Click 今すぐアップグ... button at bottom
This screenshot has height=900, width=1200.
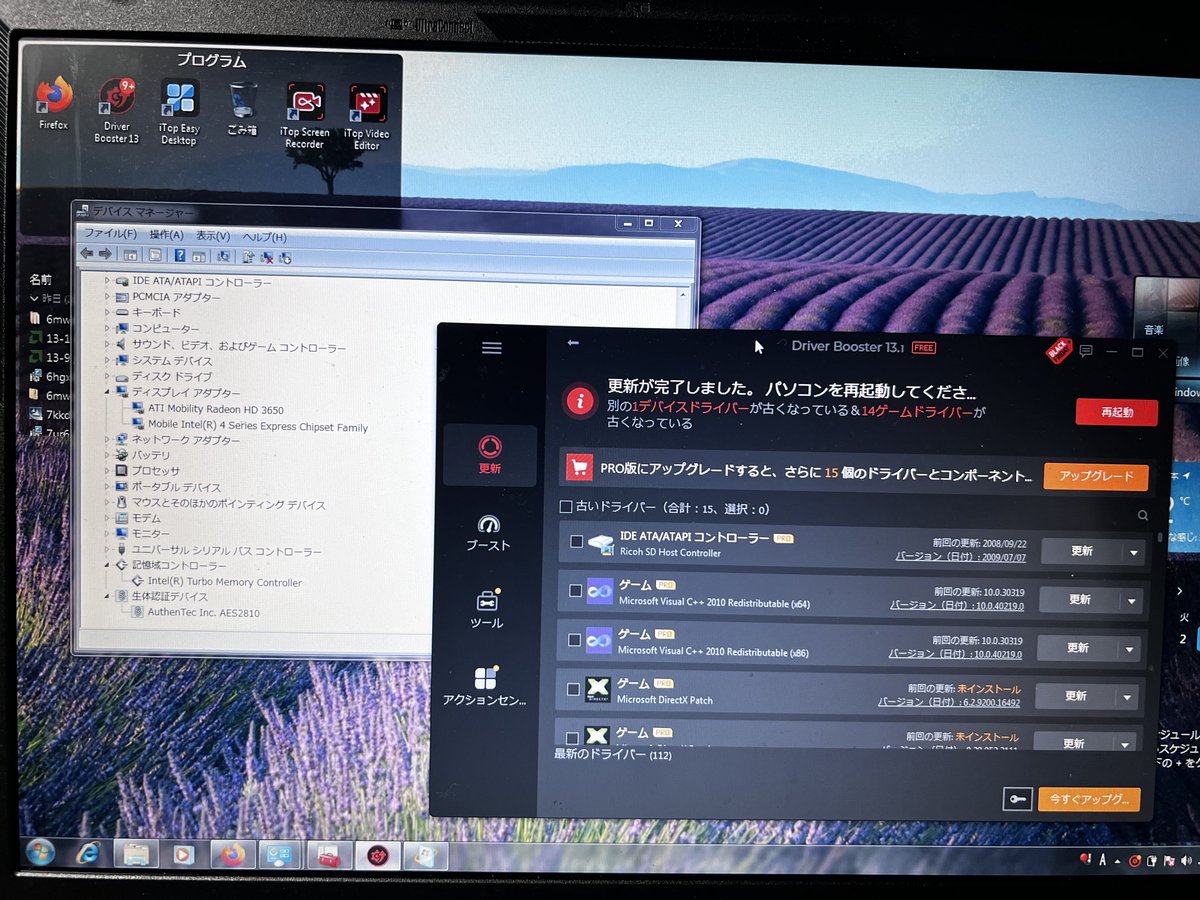1089,800
